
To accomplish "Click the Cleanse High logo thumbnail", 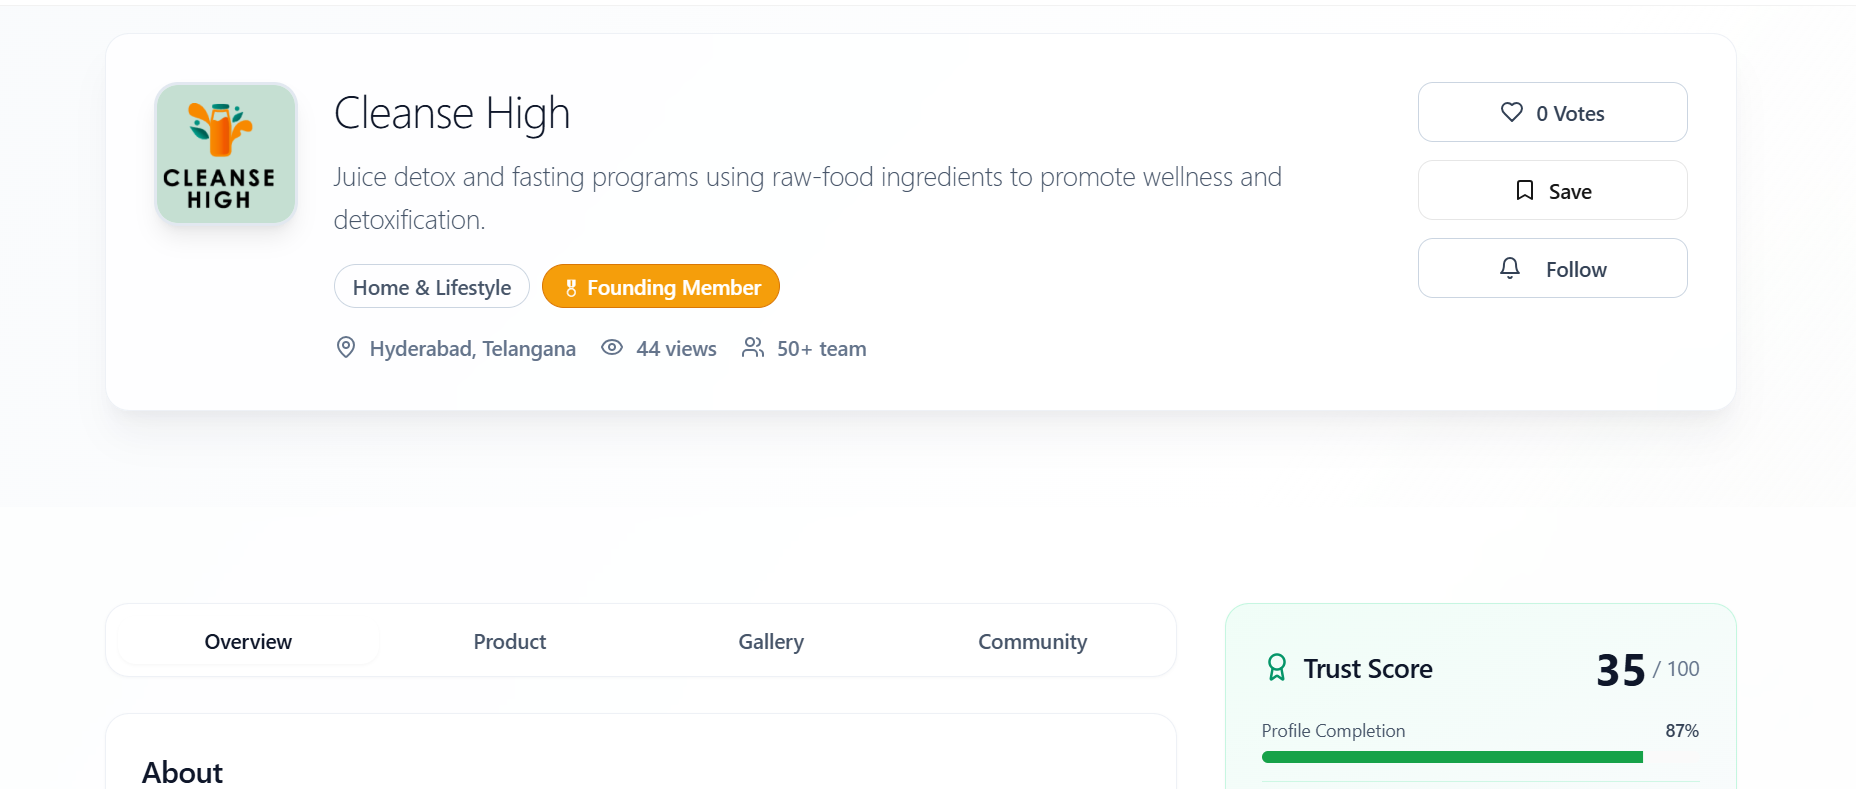I will tap(226, 153).
